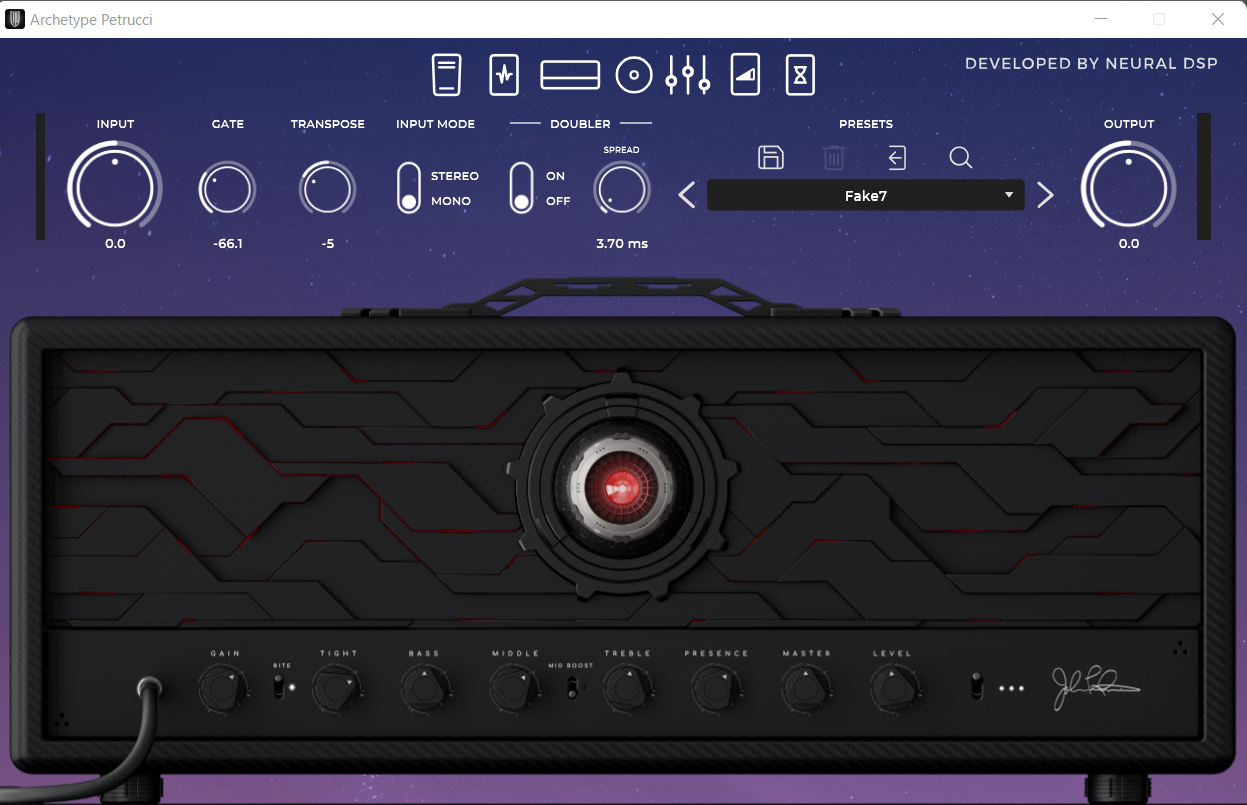Viewport: 1247px width, 805px height.
Task: Open the cabinet speaker section icon
Action: 634,75
